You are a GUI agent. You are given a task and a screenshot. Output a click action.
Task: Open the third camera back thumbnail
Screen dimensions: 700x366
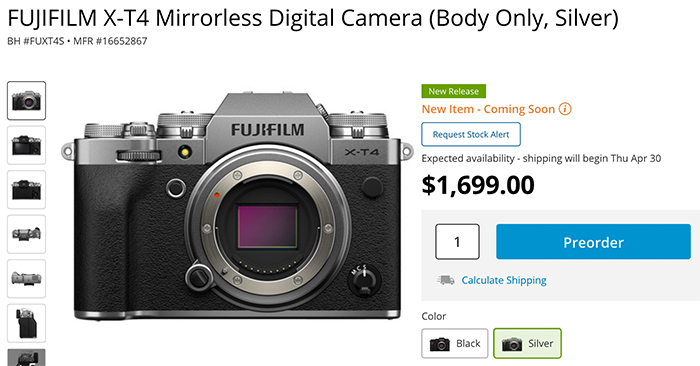pyautogui.click(x=26, y=190)
